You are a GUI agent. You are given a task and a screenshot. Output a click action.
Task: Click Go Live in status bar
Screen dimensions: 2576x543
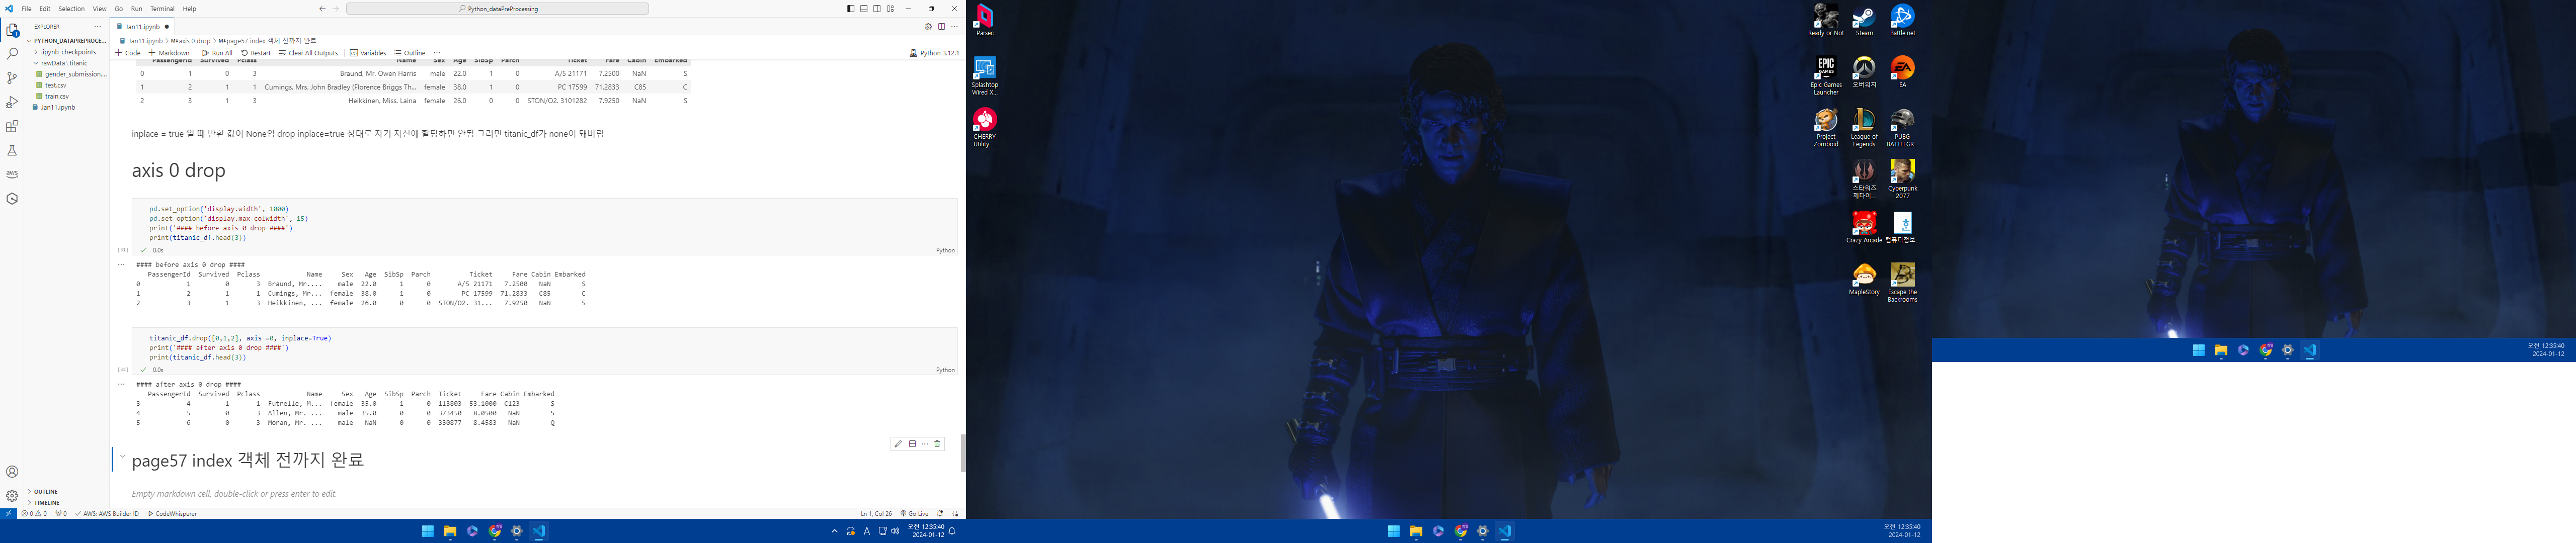coord(914,514)
